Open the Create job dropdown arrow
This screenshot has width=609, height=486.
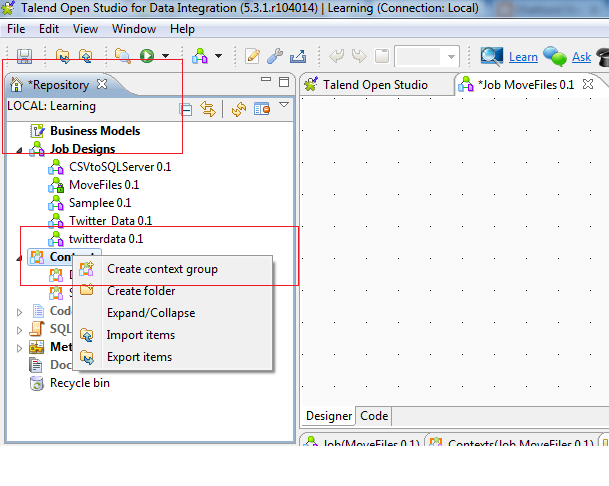[x=219, y=56]
